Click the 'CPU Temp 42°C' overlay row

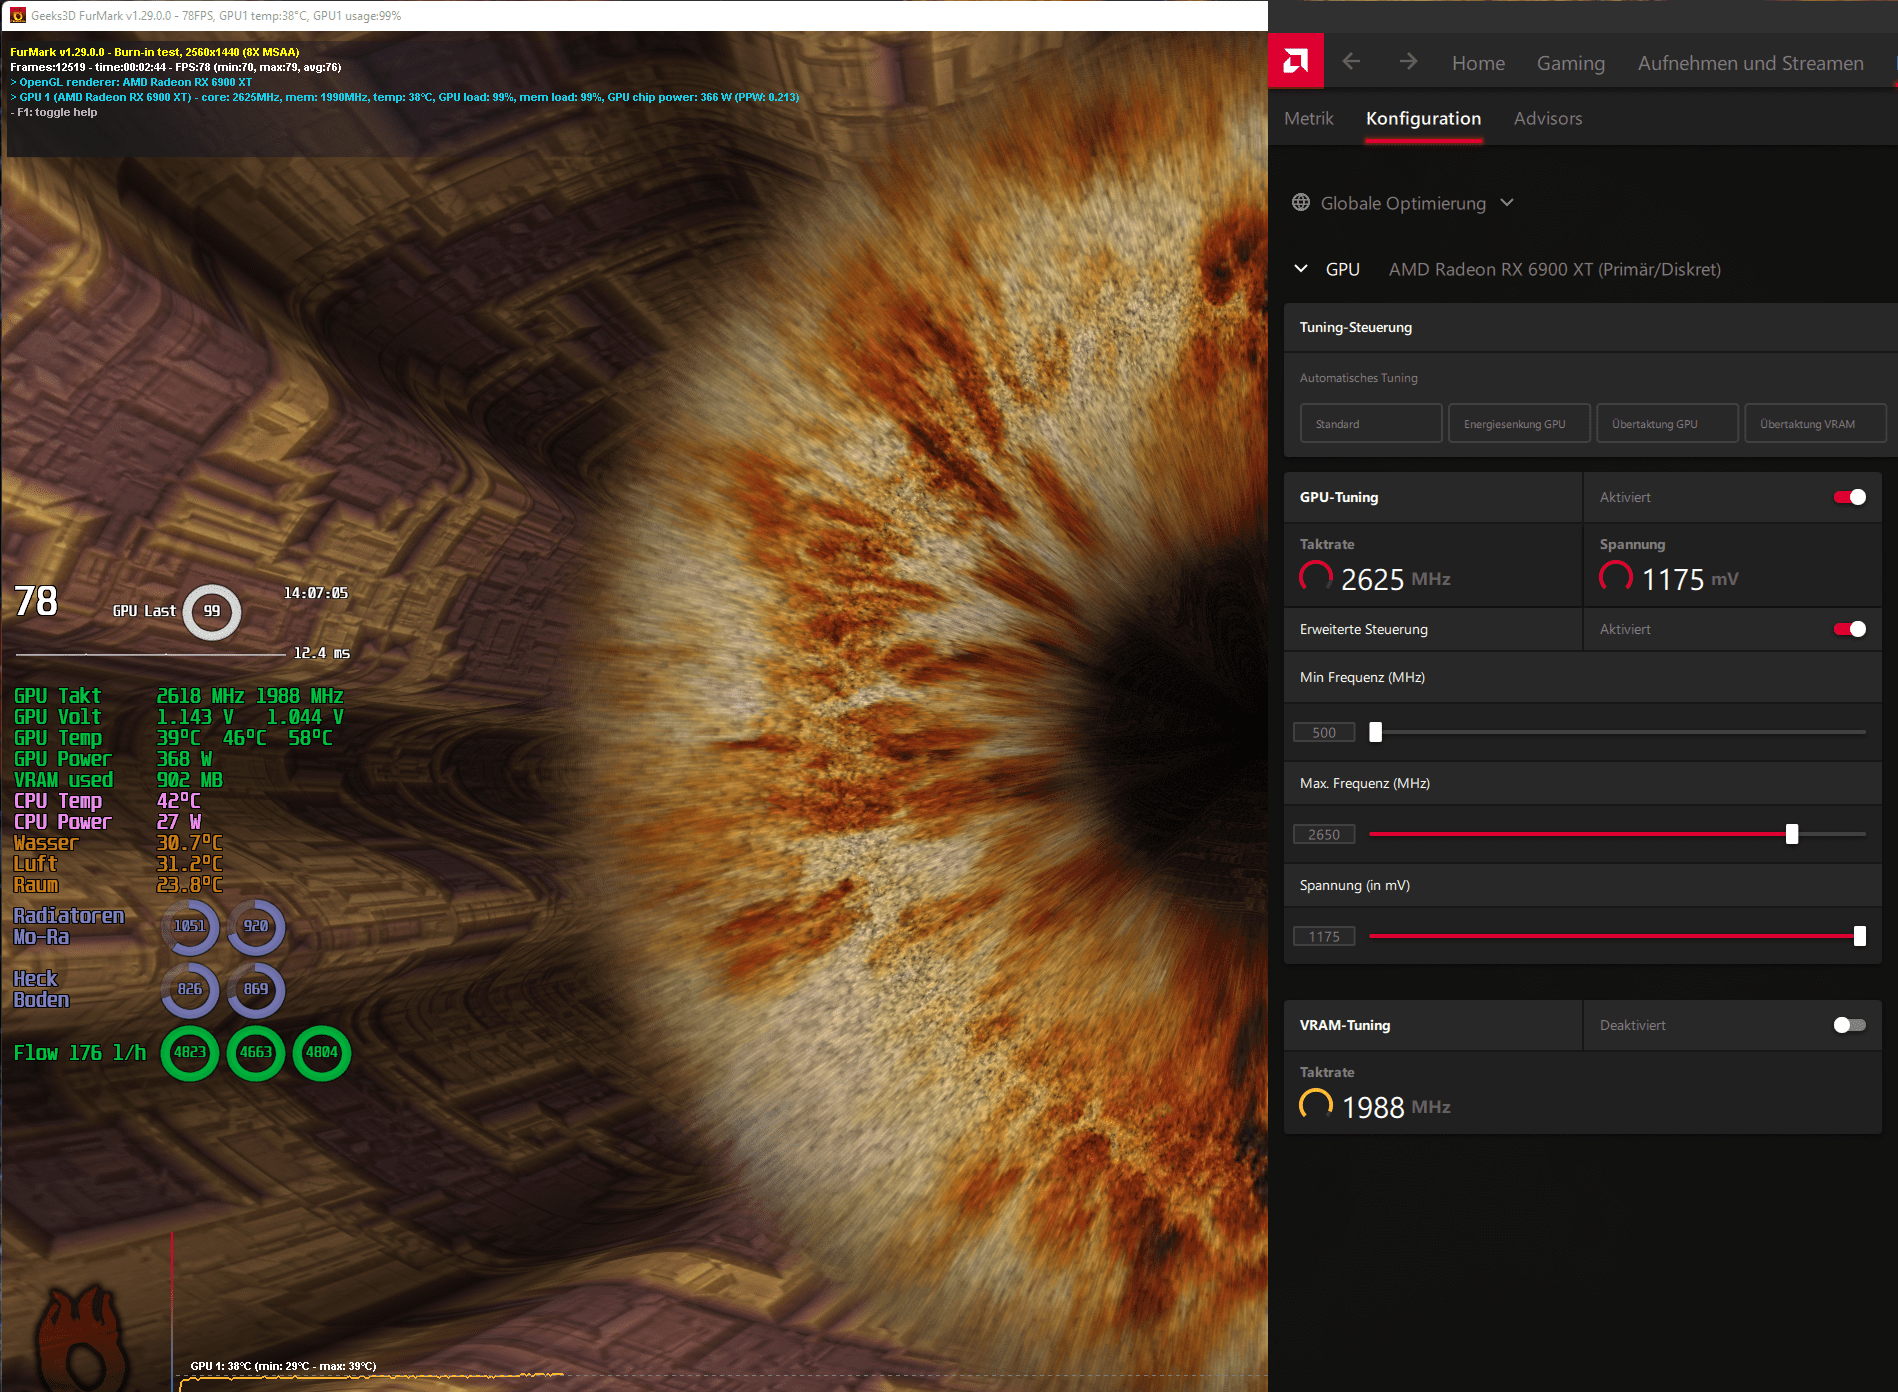(107, 801)
